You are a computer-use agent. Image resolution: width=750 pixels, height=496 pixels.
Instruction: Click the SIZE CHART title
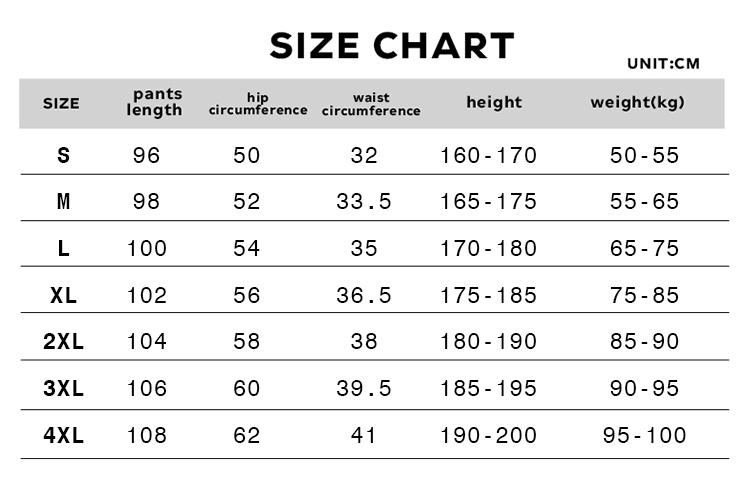(x=392, y=46)
